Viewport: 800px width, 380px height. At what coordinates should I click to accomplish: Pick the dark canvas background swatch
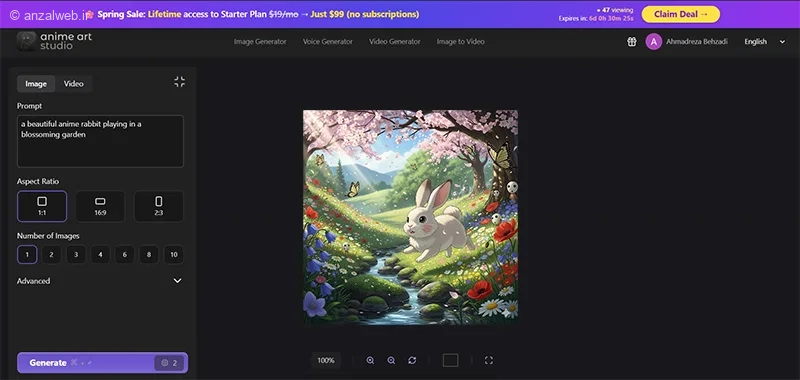tap(450, 361)
